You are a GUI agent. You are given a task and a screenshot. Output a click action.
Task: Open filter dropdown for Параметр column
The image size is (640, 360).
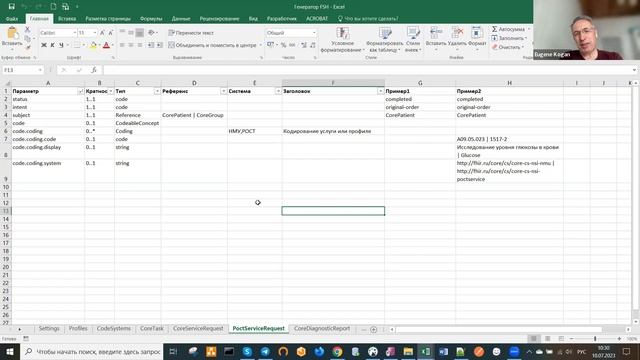pos(80,91)
